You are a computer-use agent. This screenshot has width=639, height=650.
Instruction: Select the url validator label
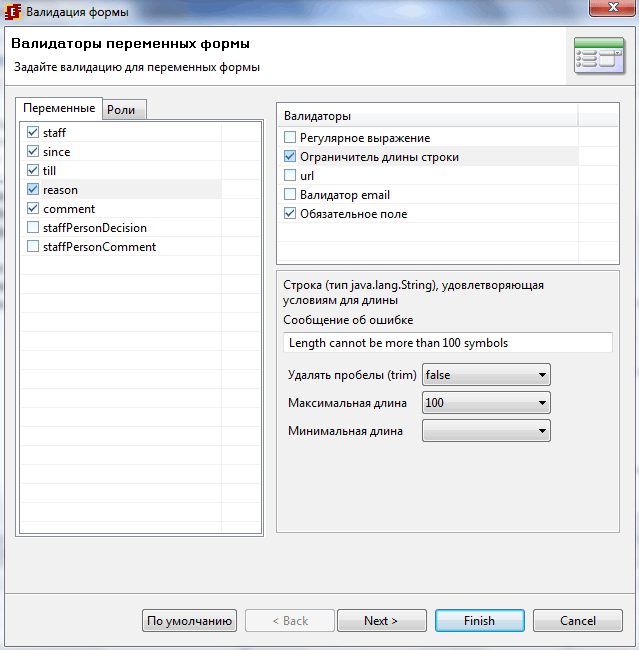307,176
